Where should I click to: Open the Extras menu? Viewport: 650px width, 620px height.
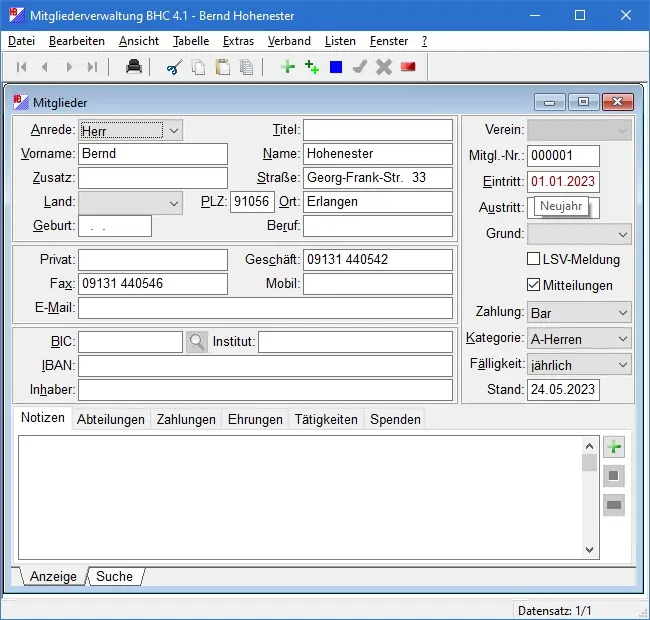pos(238,41)
